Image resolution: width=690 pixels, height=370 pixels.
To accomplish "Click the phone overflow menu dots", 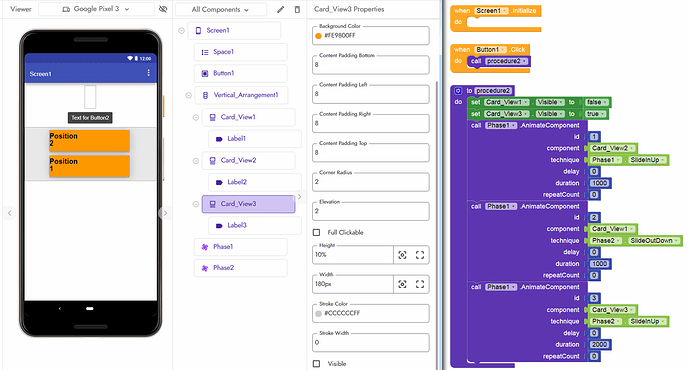I will pos(148,73).
